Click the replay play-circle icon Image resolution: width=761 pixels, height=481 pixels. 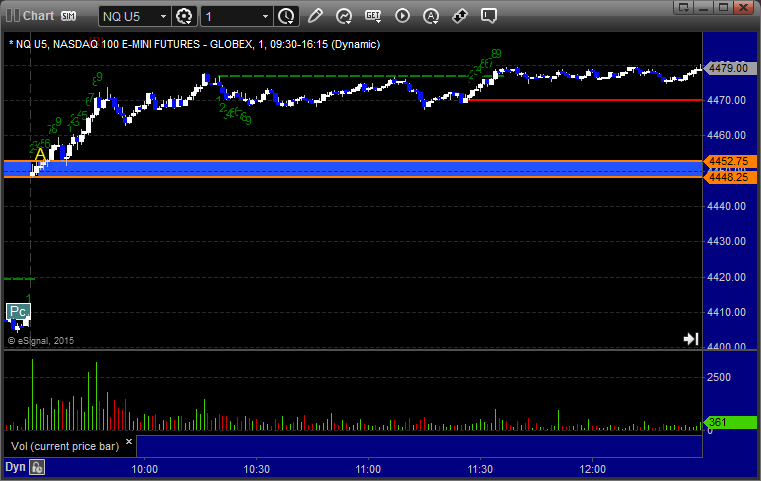point(402,16)
